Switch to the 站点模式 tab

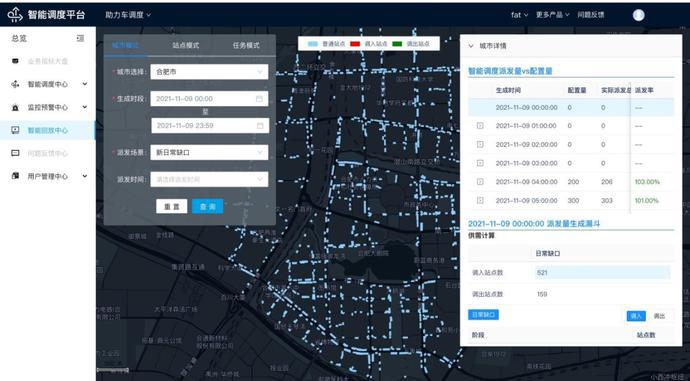click(186, 45)
